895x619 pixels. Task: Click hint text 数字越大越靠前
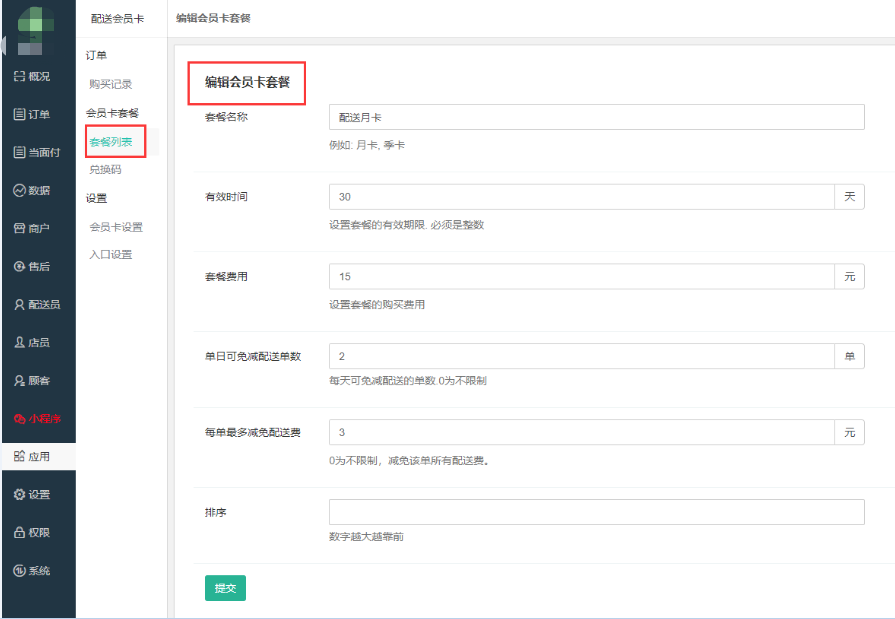point(366,537)
